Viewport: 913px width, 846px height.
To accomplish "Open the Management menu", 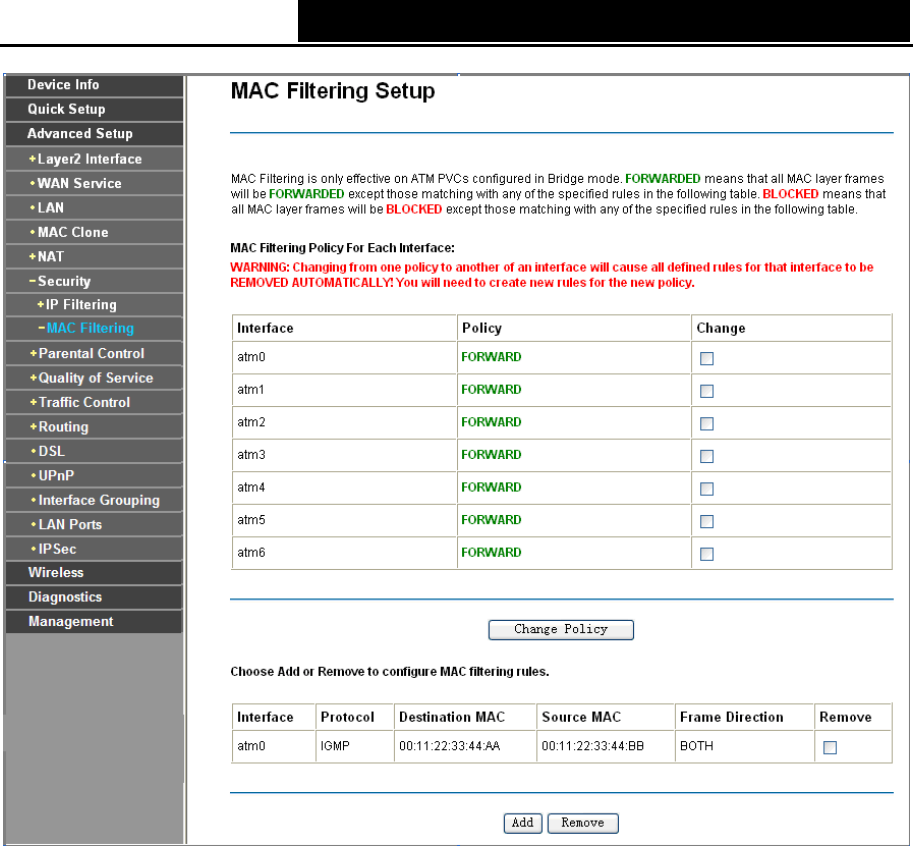I will tap(71, 622).
